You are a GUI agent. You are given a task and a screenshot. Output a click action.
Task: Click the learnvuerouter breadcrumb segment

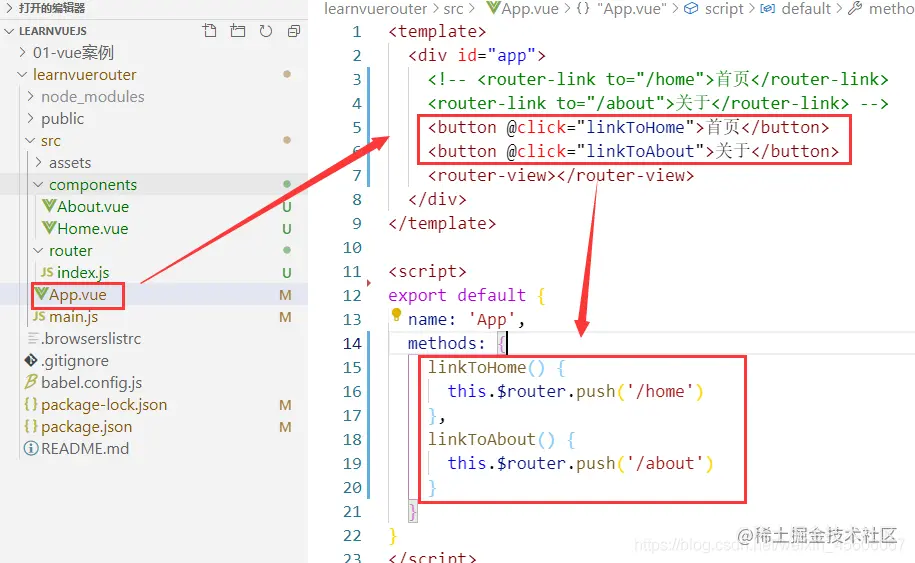coord(375,9)
